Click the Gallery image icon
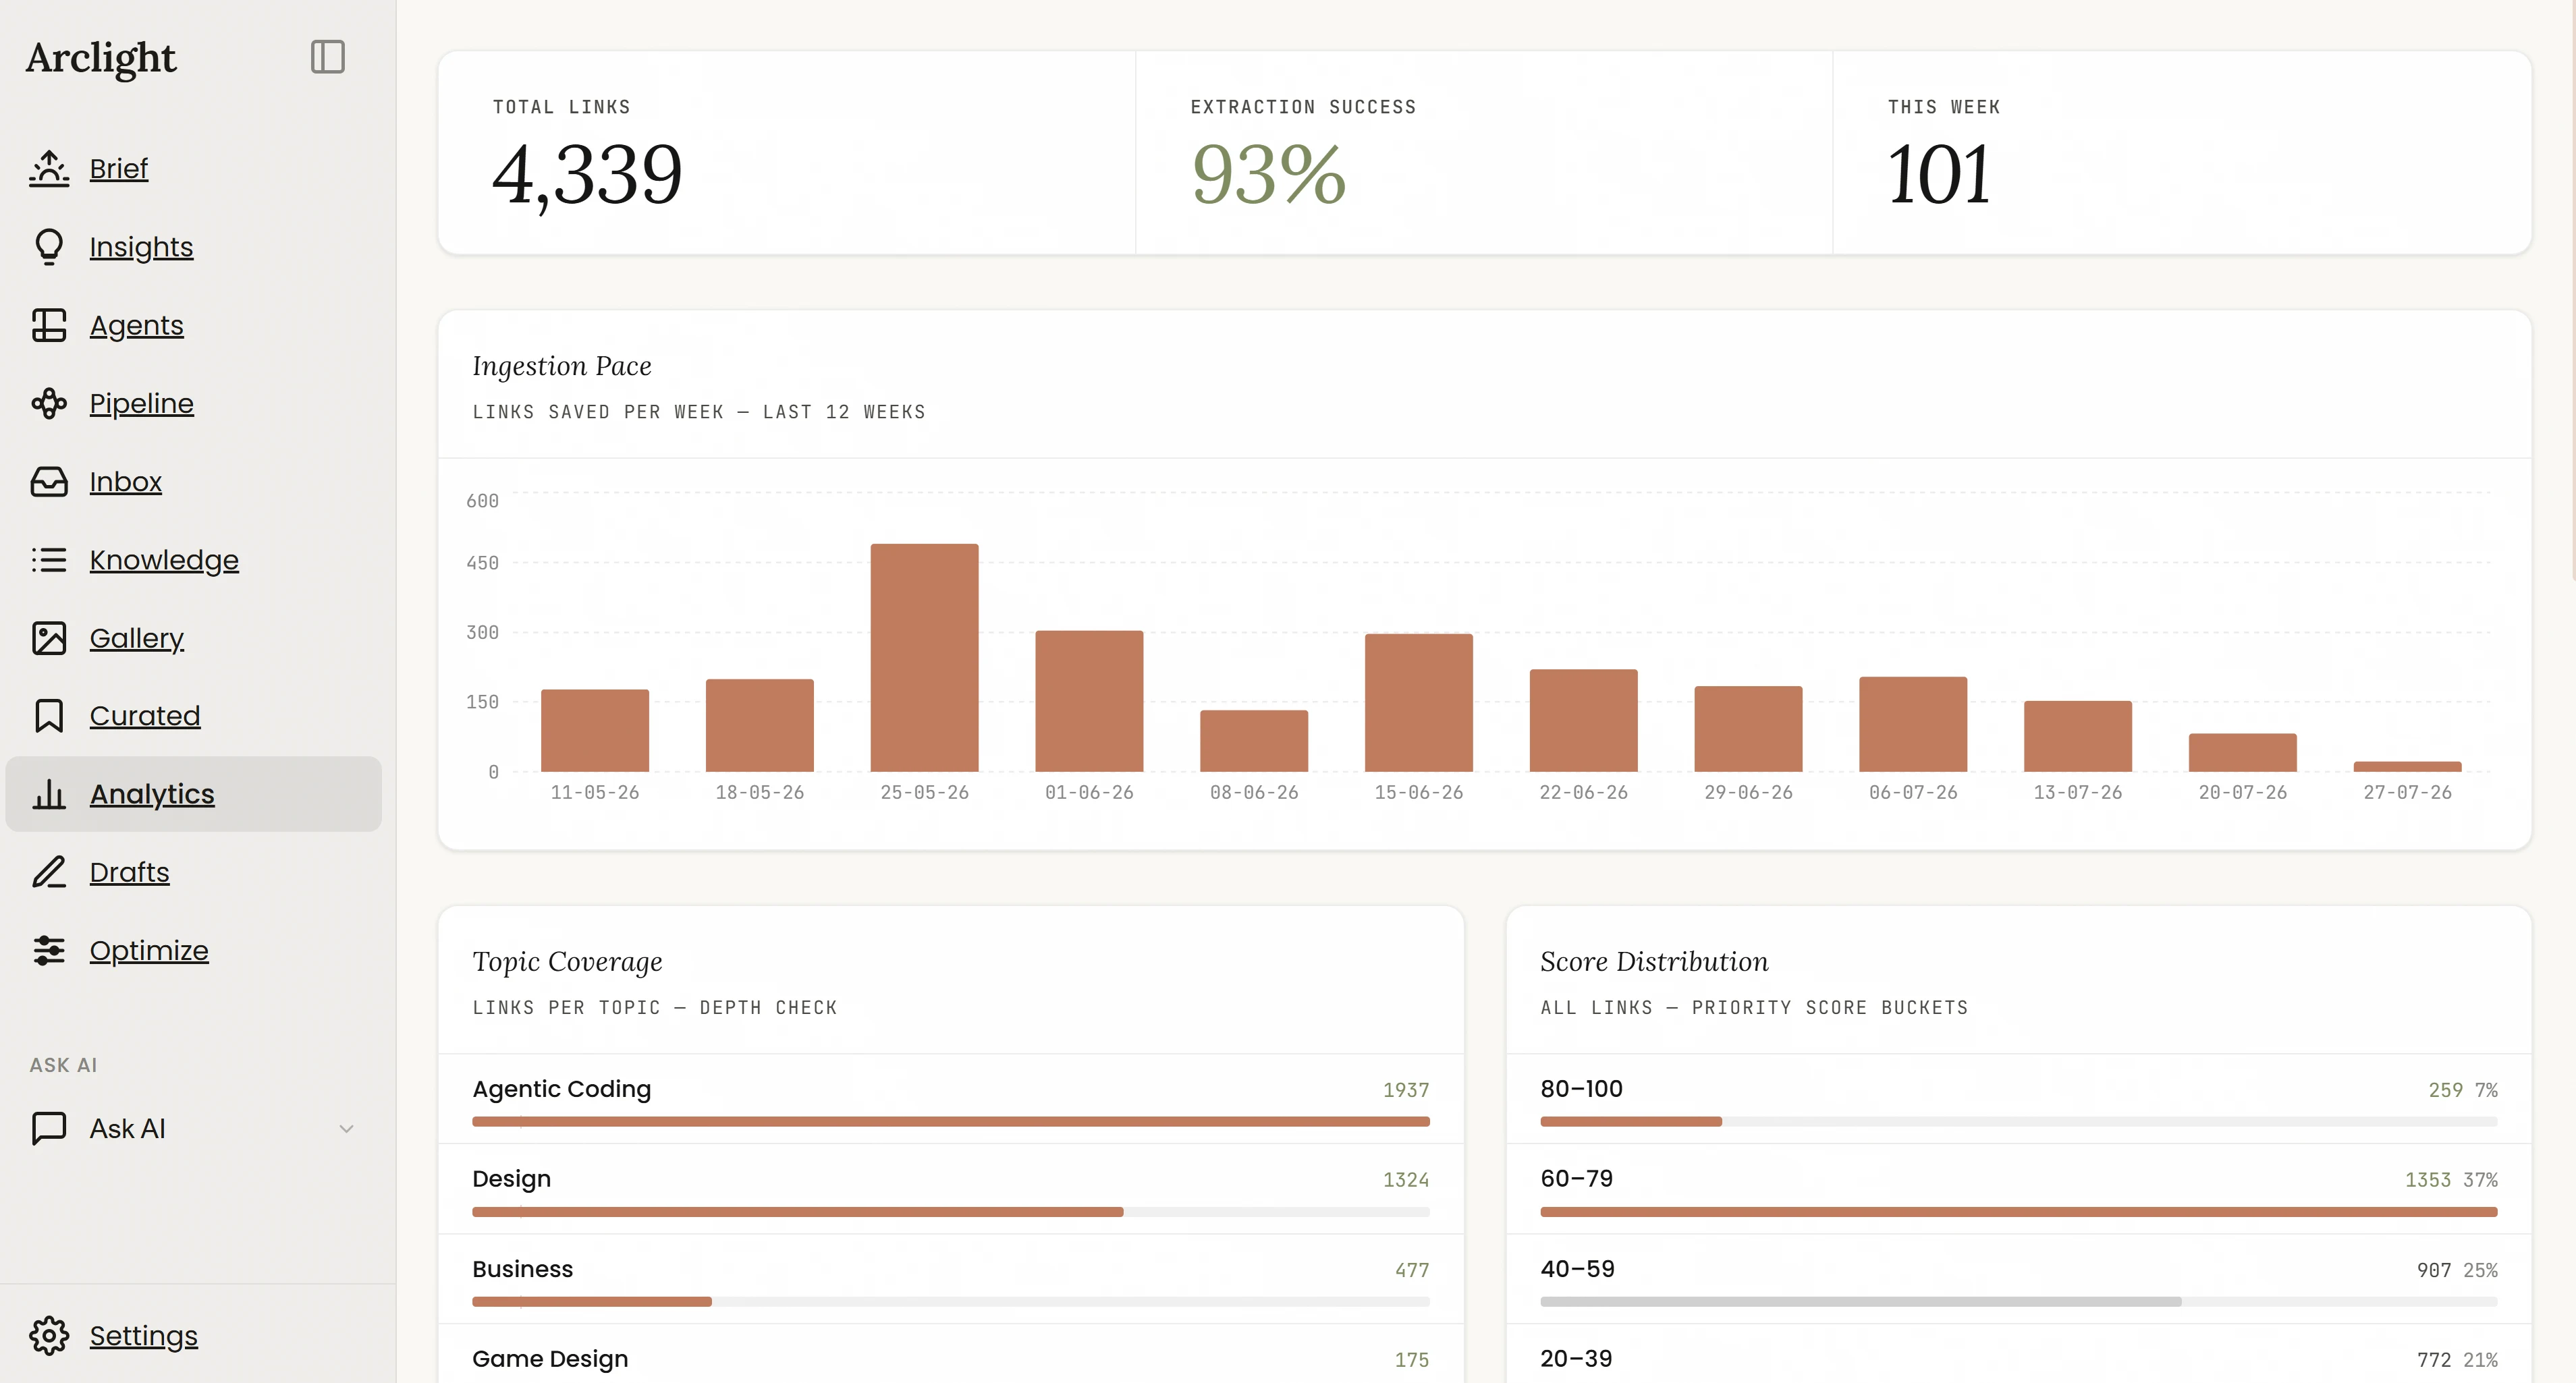This screenshot has width=2576, height=1383. [x=49, y=638]
